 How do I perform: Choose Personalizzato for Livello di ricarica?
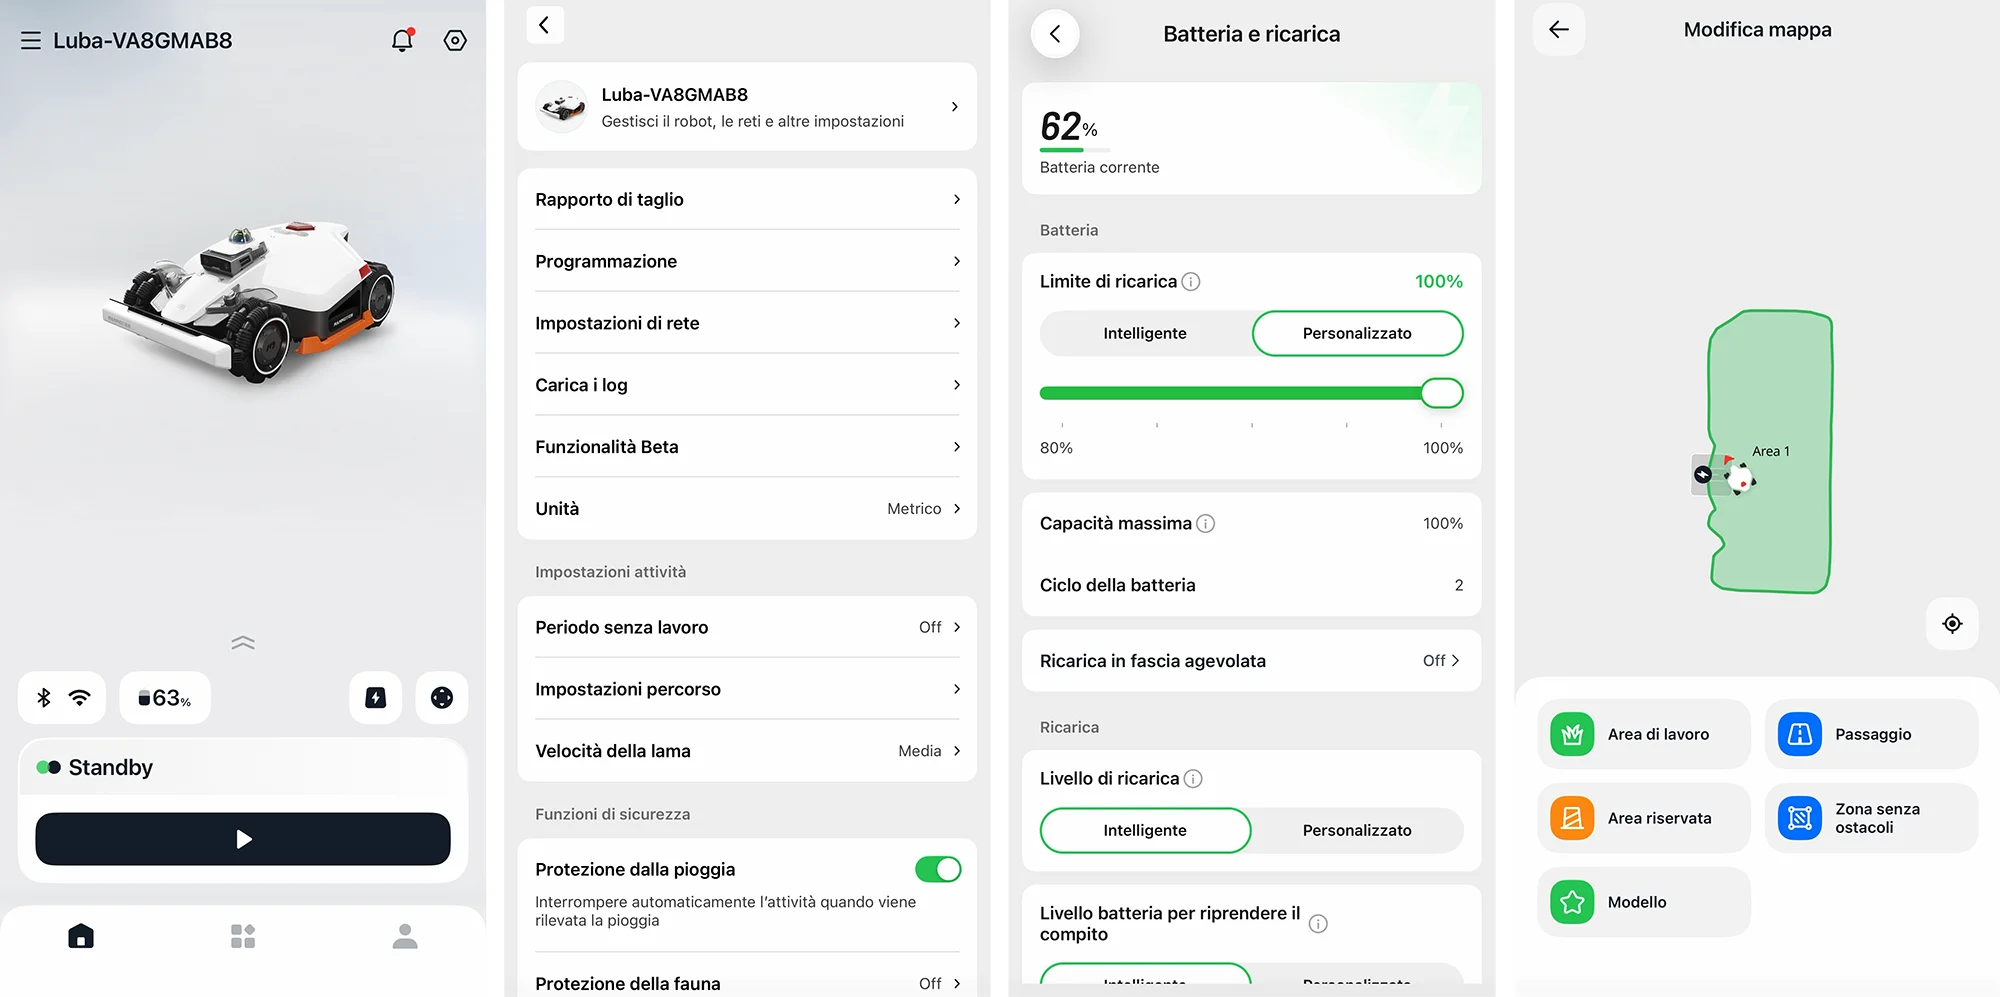(1357, 830)
